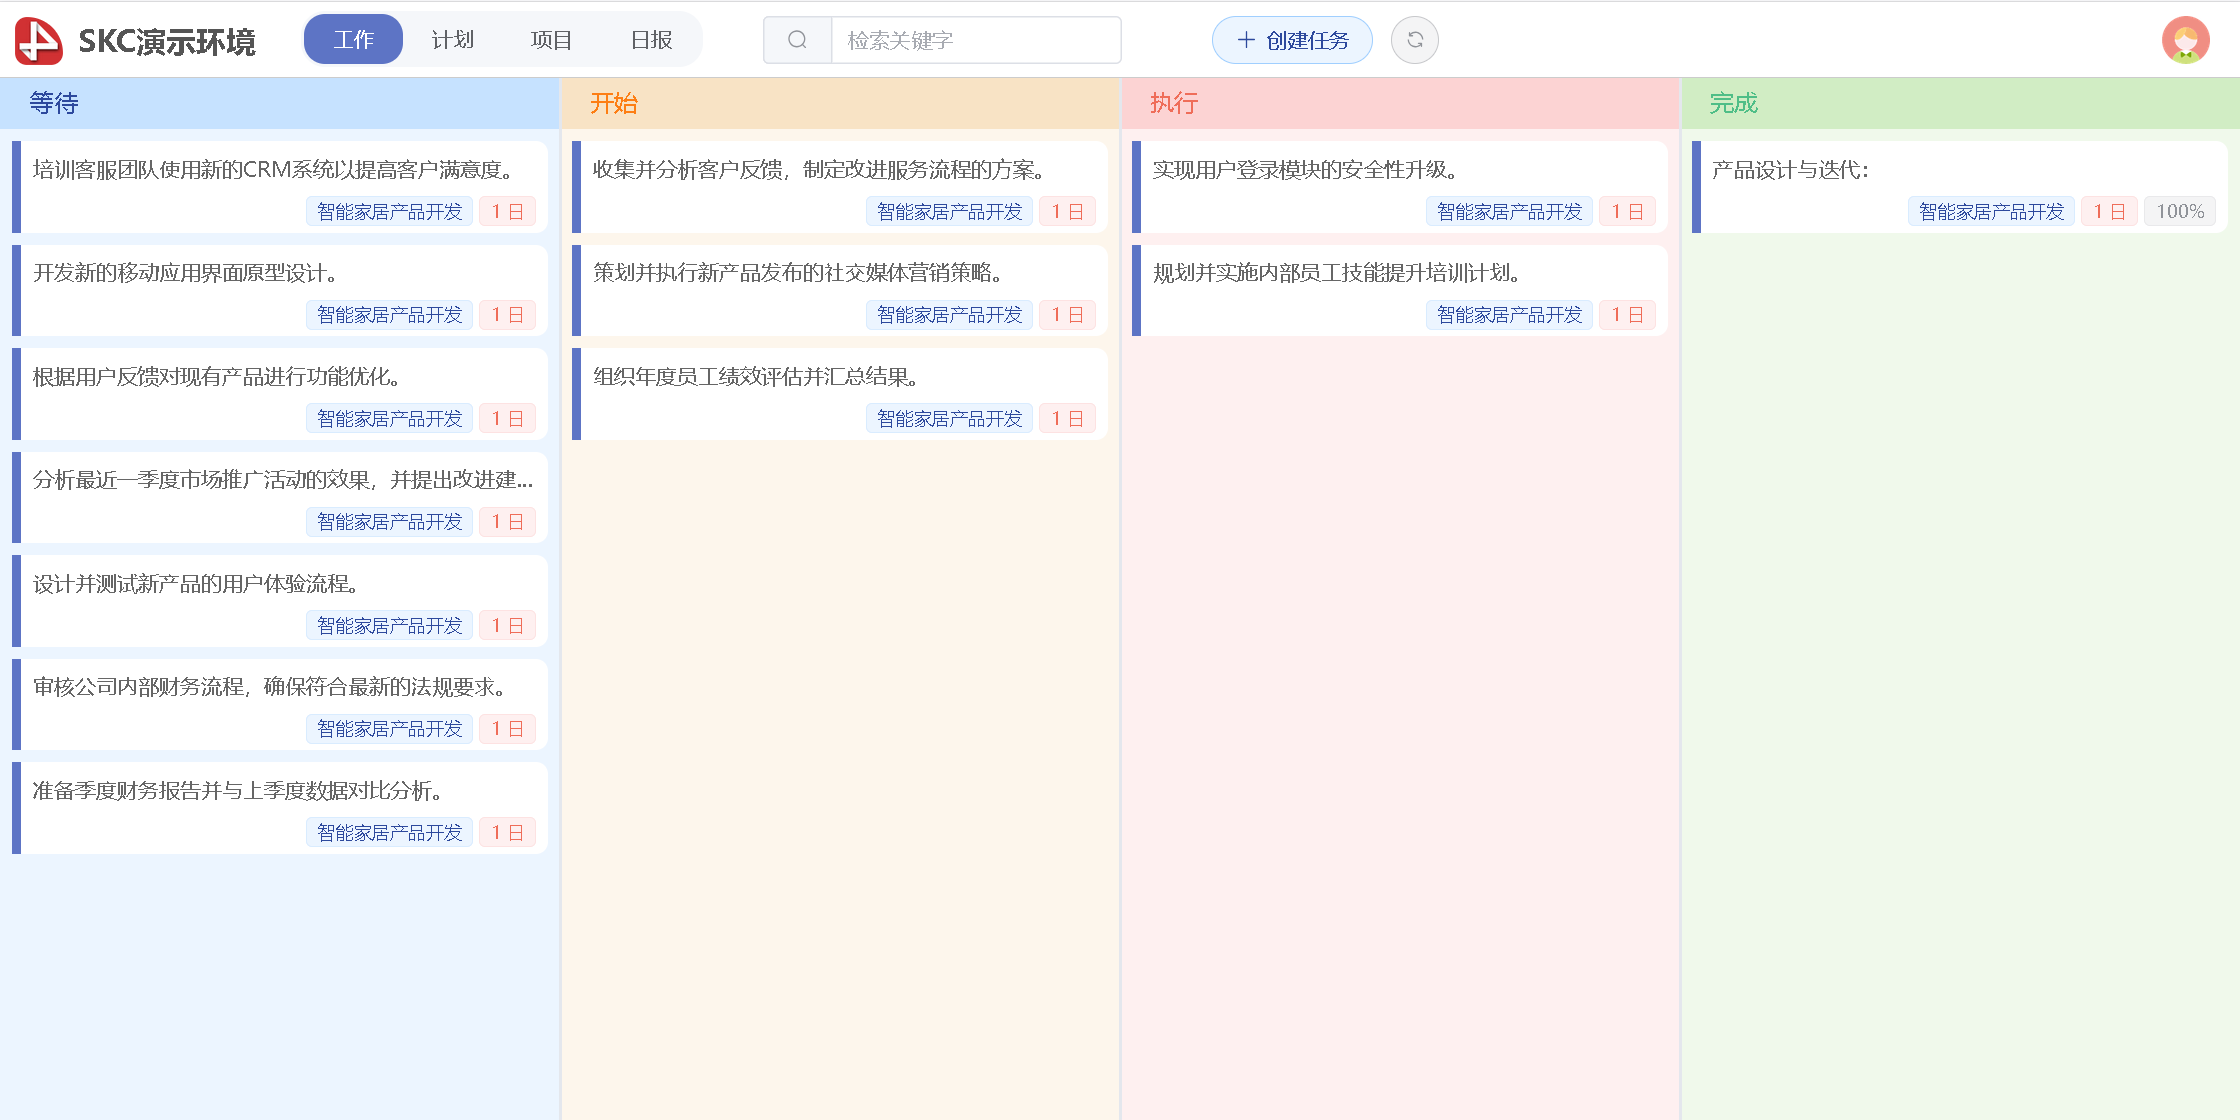Click the refresh circular arrows icon

coord(1414,40)
